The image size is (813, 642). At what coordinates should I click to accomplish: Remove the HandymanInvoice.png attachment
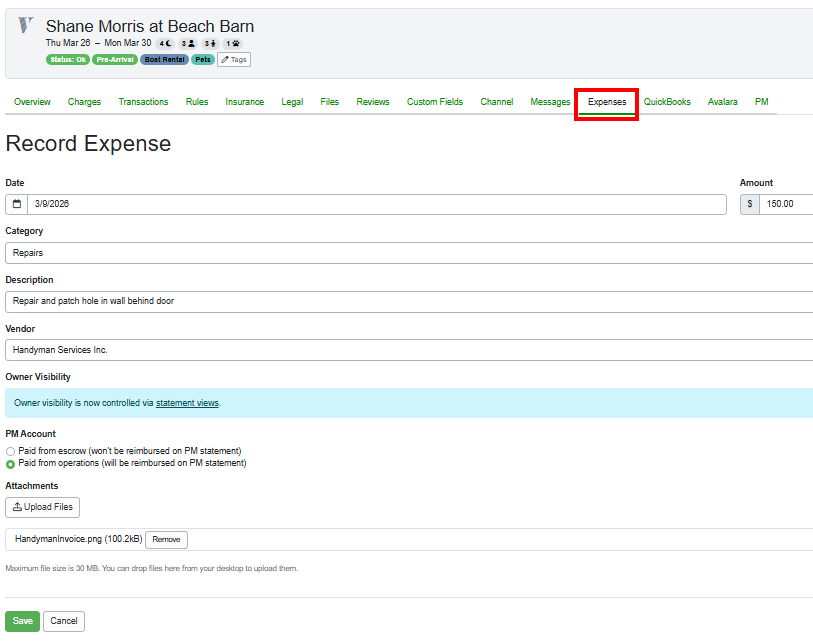point(166,539)
